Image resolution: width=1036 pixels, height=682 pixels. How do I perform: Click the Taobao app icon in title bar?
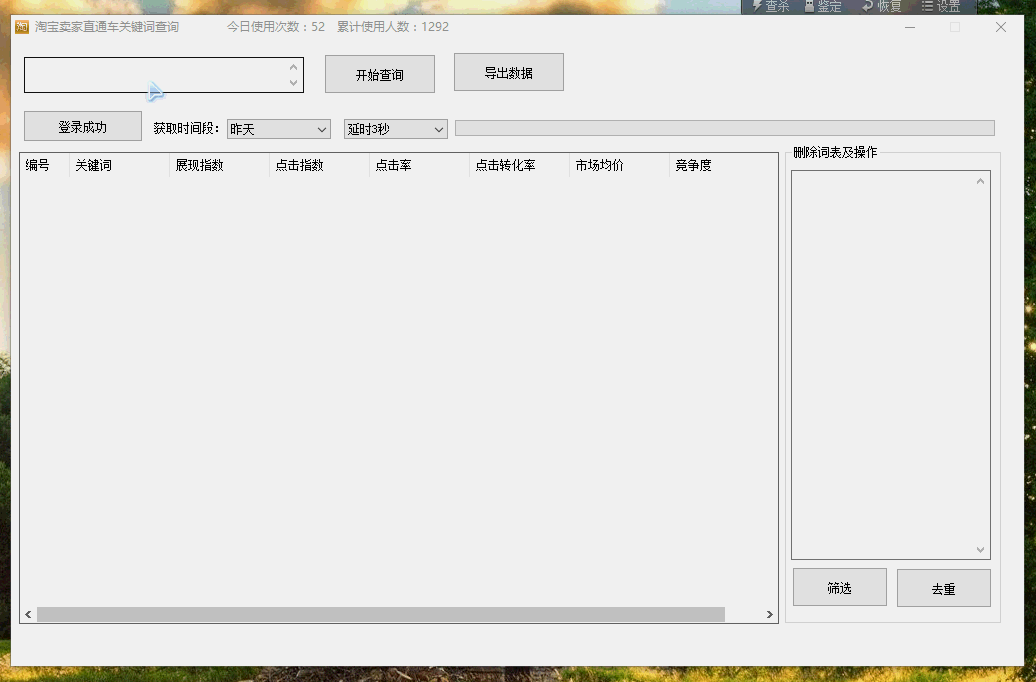coord(22,27)
